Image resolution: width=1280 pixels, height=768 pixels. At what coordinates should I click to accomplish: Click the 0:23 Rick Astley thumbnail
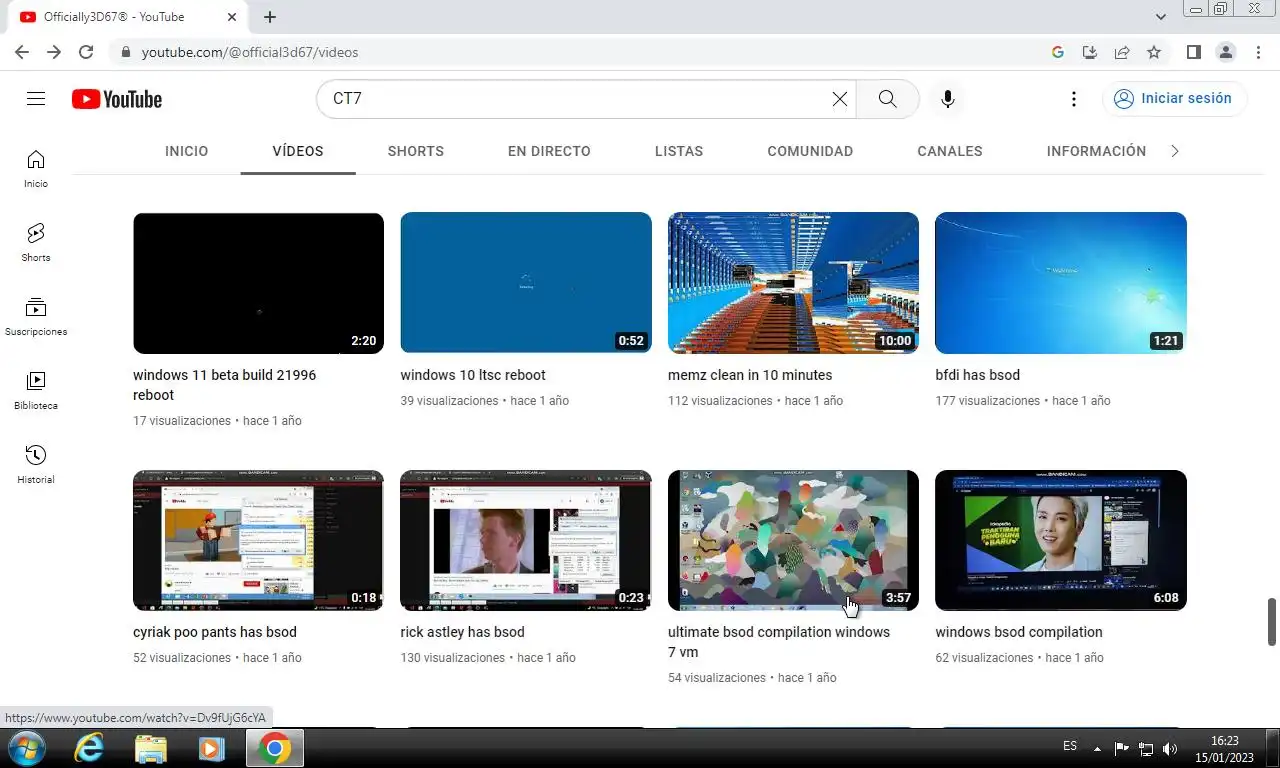point(526,540)
